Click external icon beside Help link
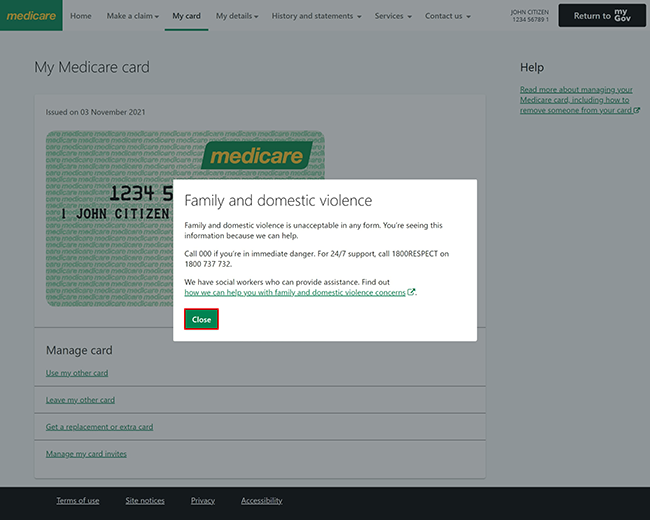Viewport: 650px width, 520px height. coord(637,110)
